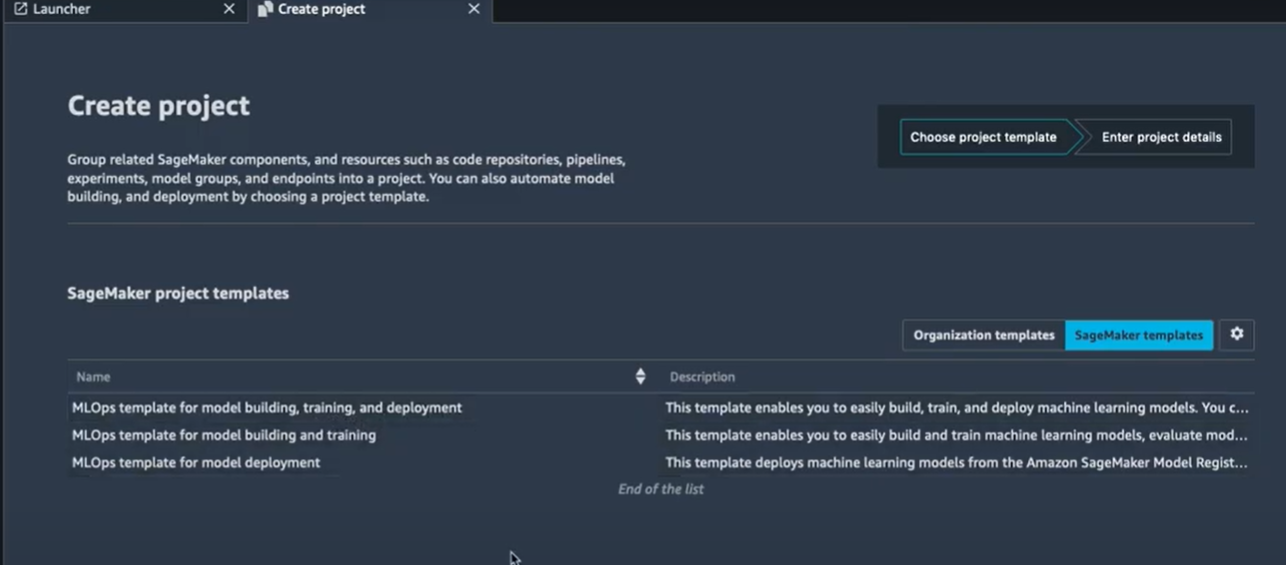Switch to Organization templates
The width and height of the screenshot is (1286, 565).
[984, 335]
